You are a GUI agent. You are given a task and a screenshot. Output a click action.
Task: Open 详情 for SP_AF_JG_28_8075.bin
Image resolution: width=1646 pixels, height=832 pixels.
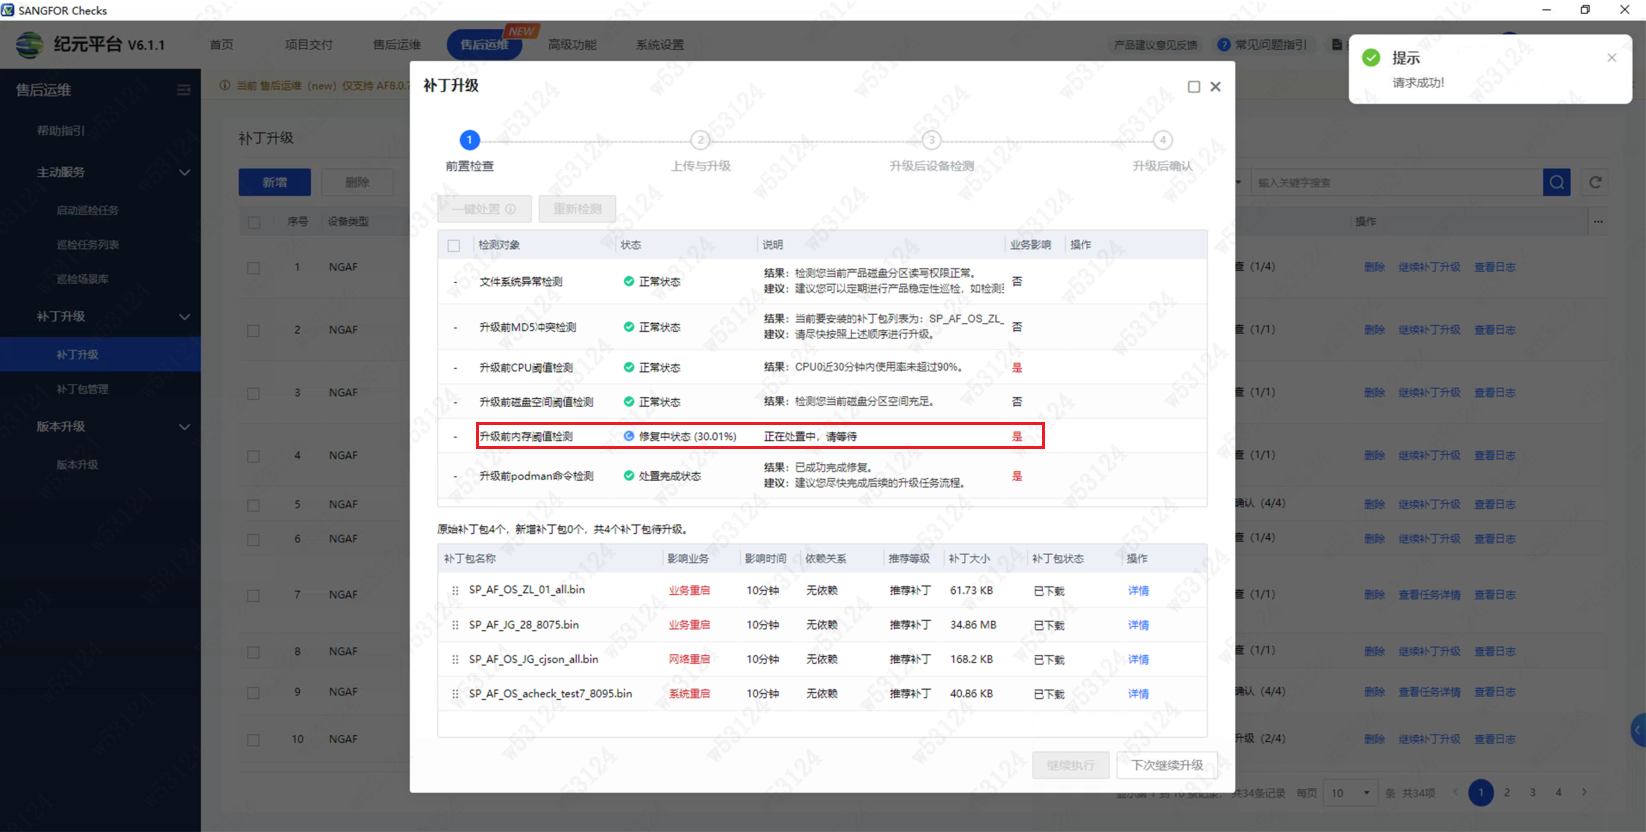point(1138,625)
